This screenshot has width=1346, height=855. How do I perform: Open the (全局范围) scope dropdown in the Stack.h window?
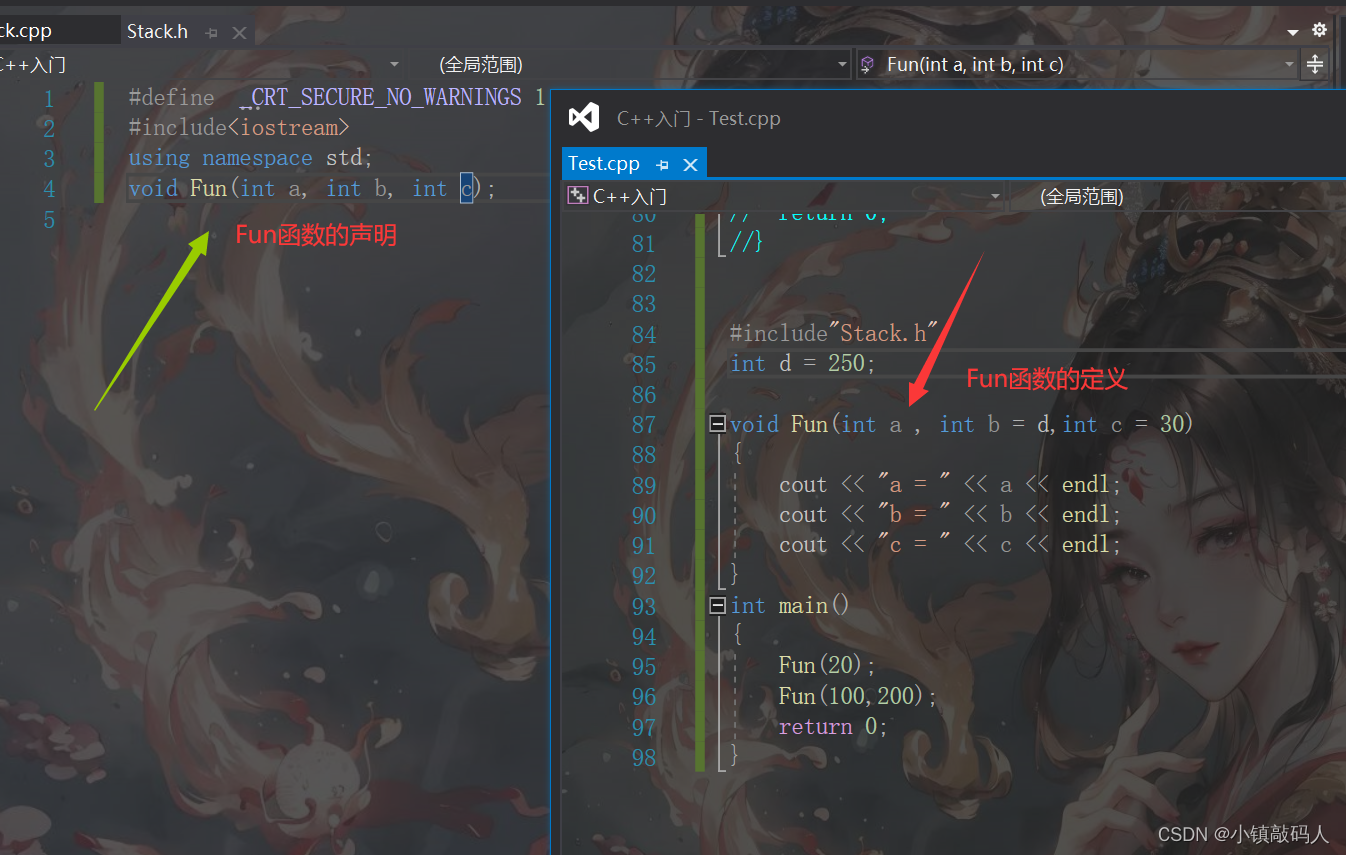point(842,64)
